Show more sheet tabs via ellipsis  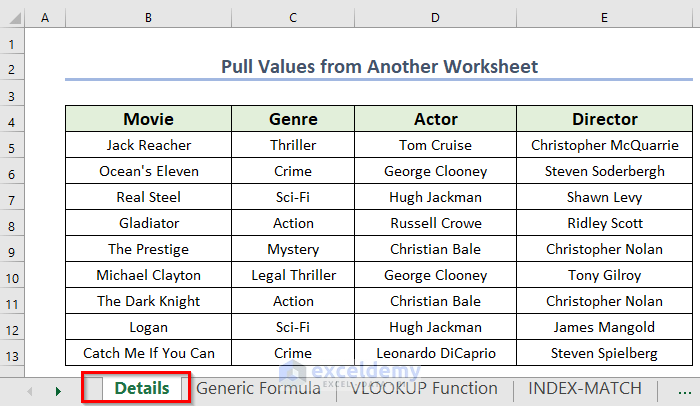point(668,388)
